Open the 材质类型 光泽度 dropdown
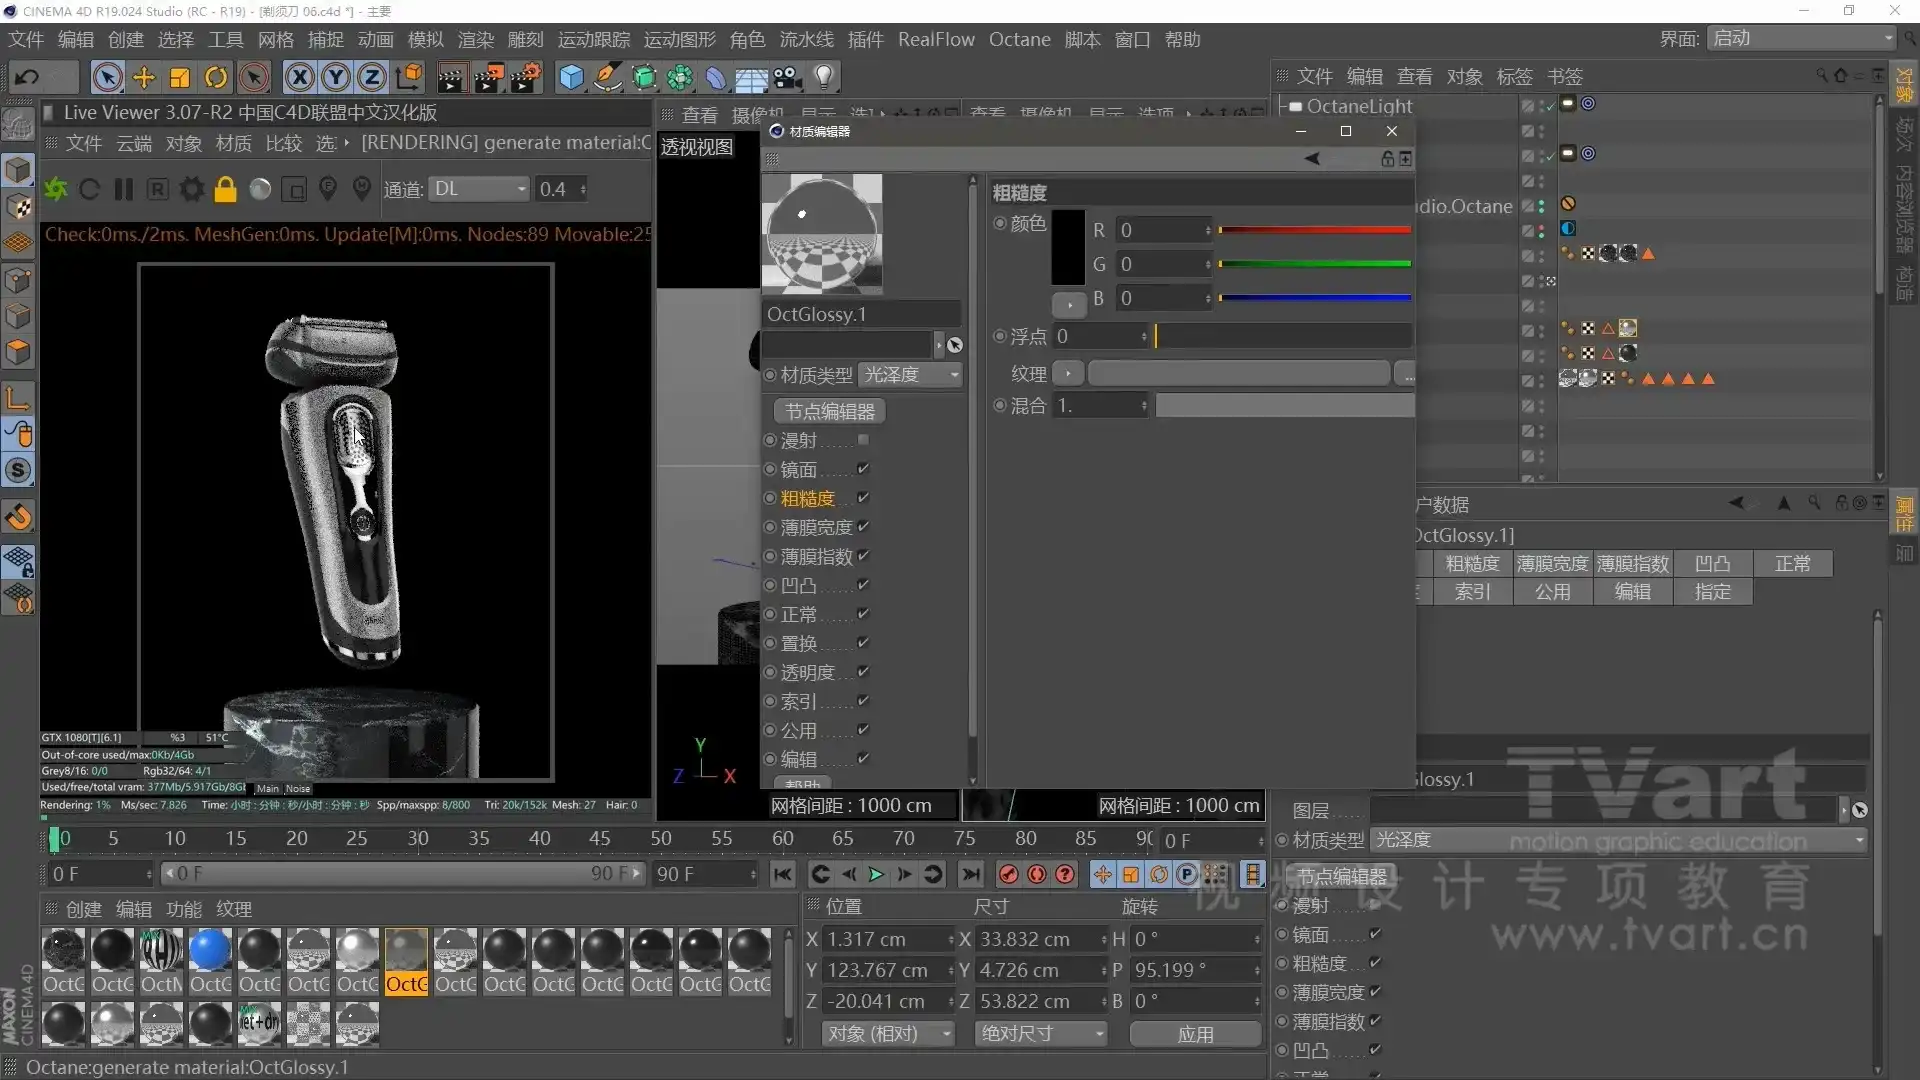Screen dimensions: 1920x1080 point(911,375)
